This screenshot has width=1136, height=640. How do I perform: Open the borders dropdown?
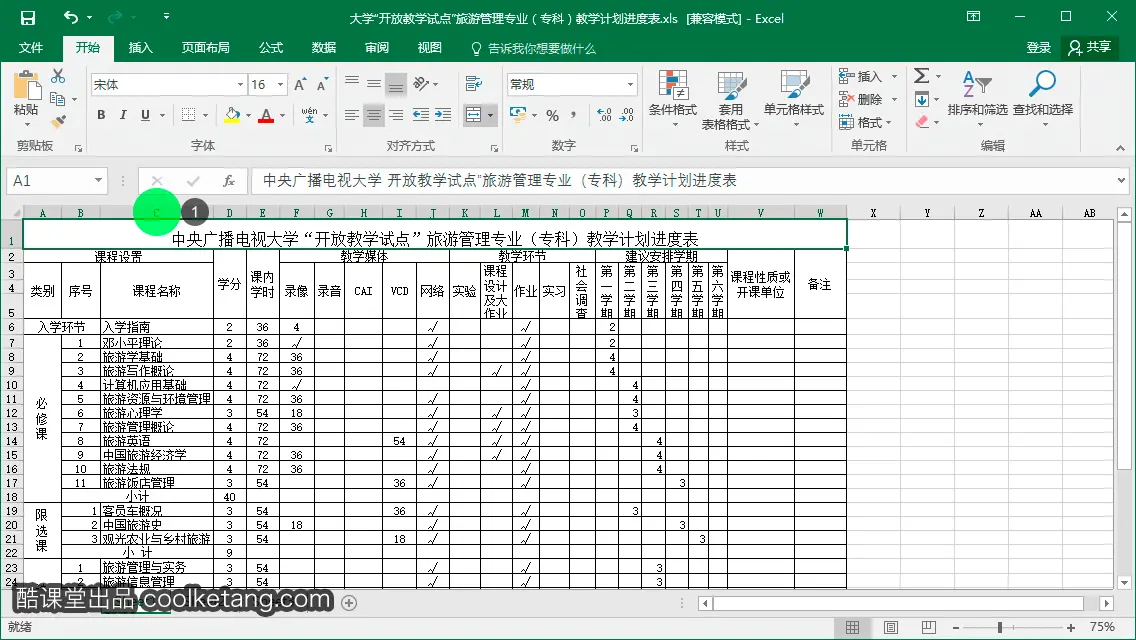click(x=206, y=115)
